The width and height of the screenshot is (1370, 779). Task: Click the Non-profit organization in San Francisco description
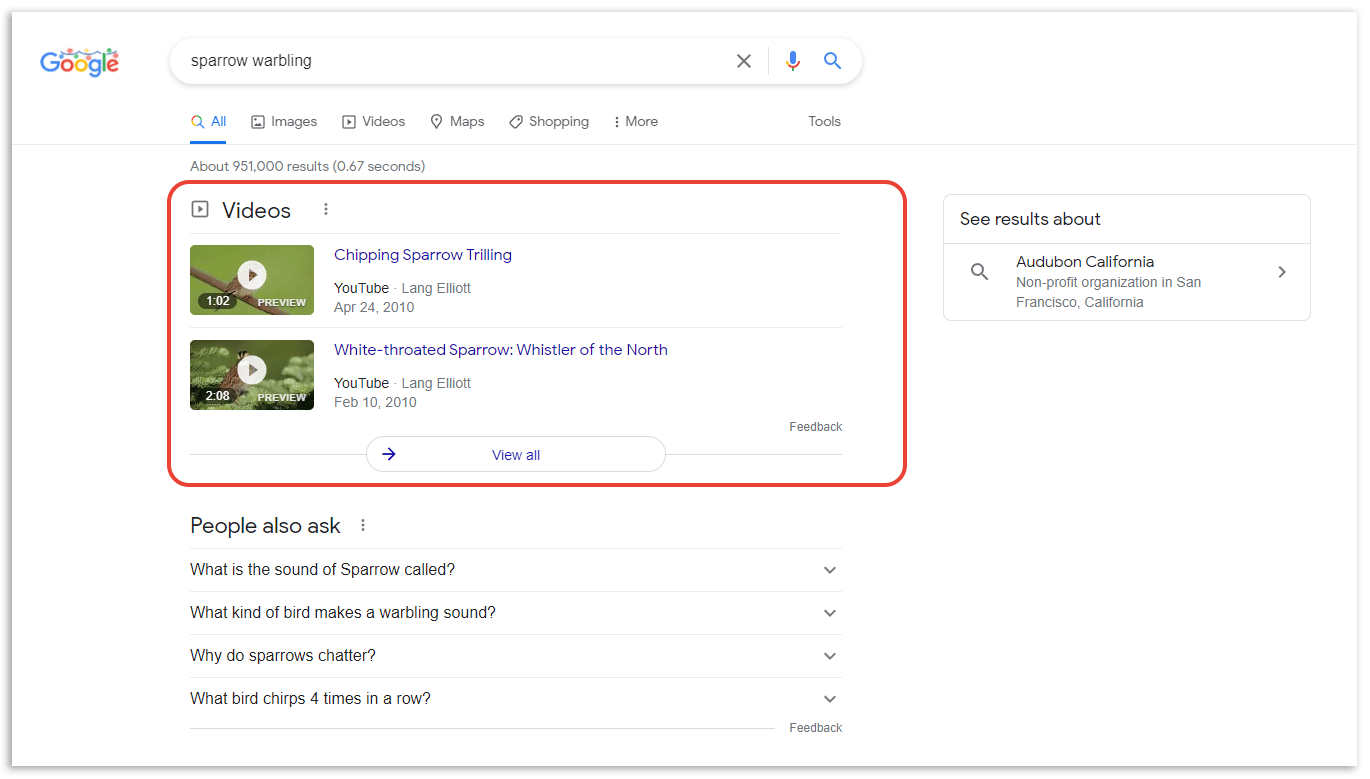coord(1108,292)
